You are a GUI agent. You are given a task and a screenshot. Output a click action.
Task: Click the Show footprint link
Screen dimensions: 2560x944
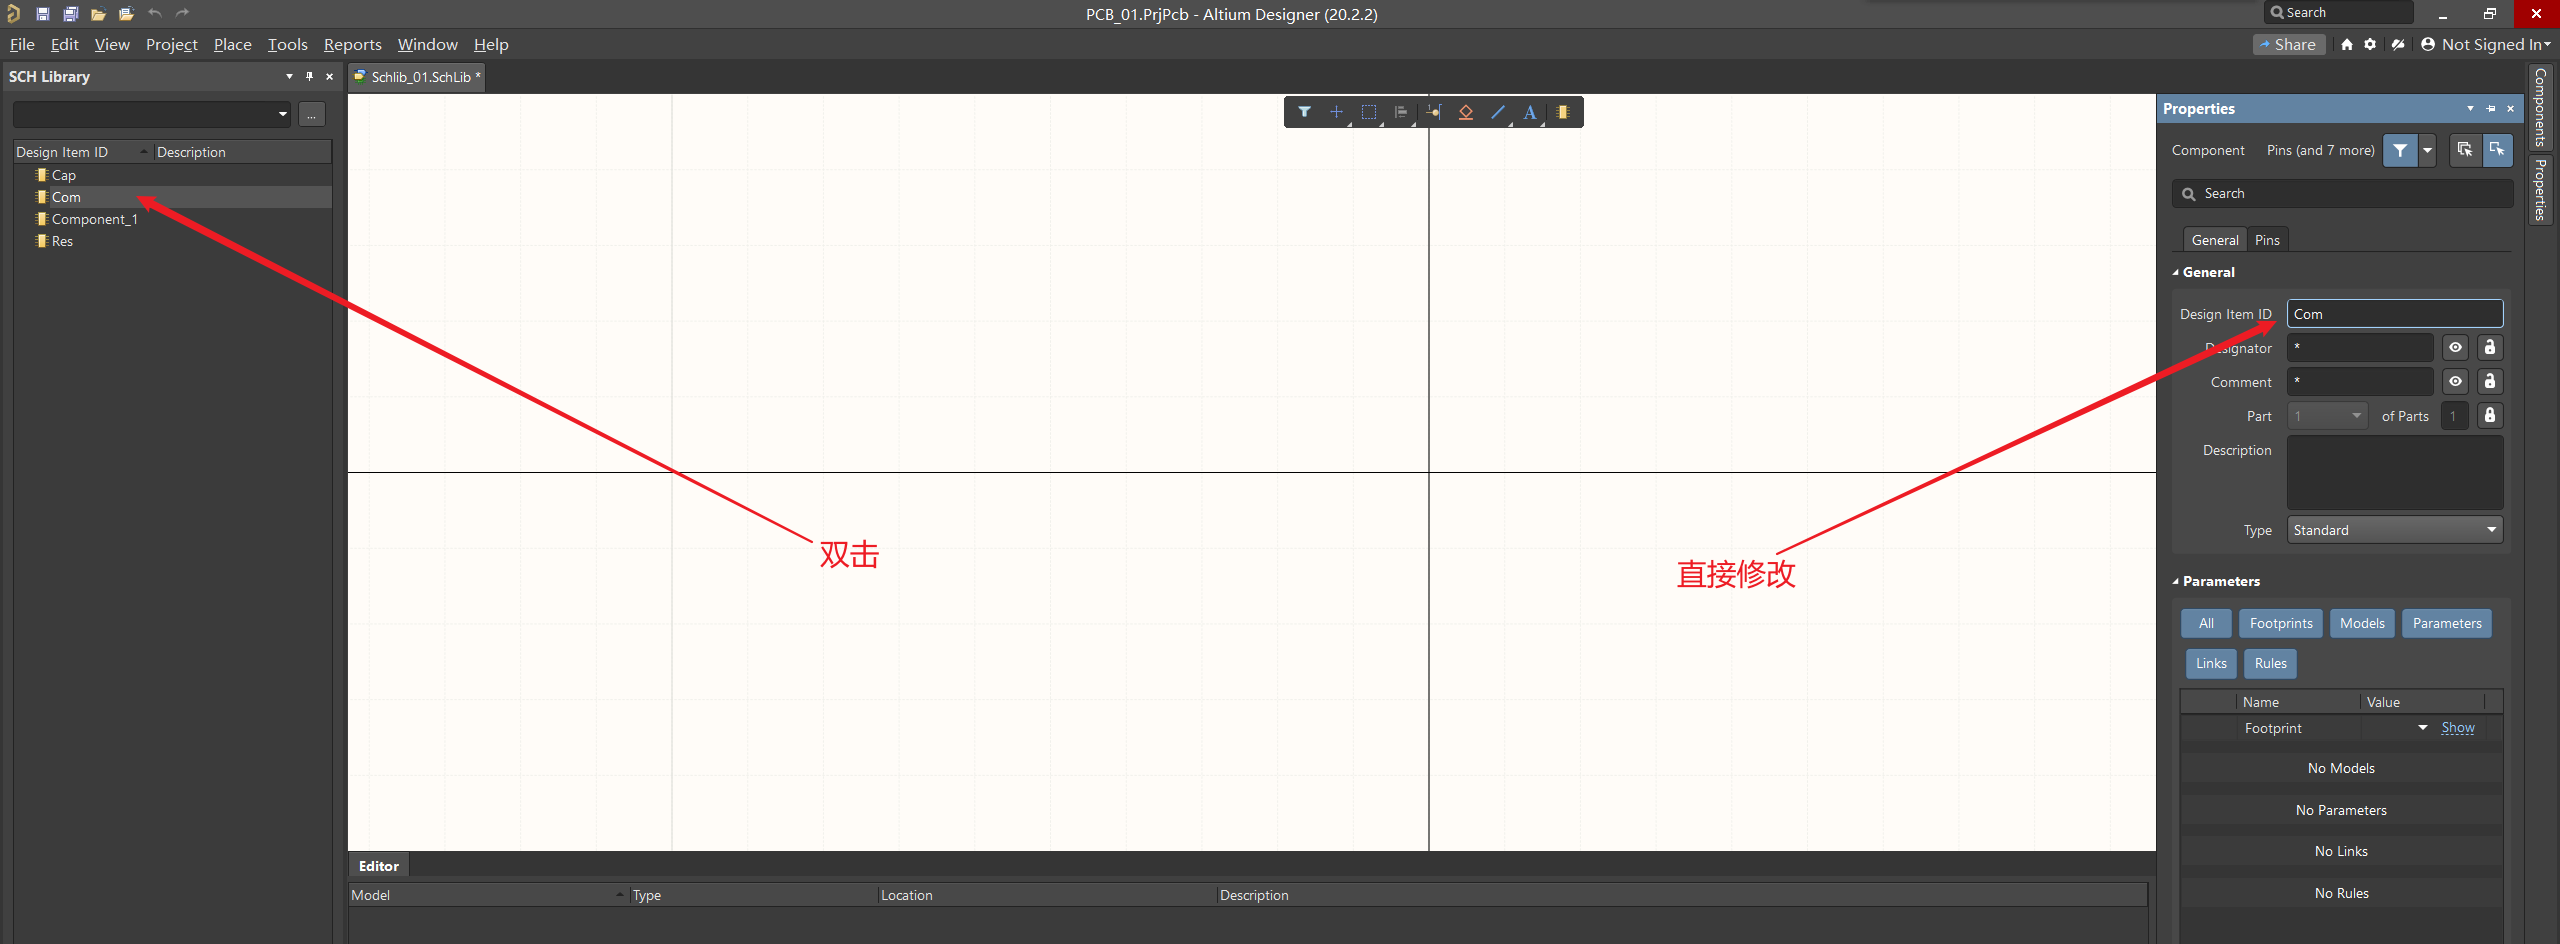point(2457,728)
